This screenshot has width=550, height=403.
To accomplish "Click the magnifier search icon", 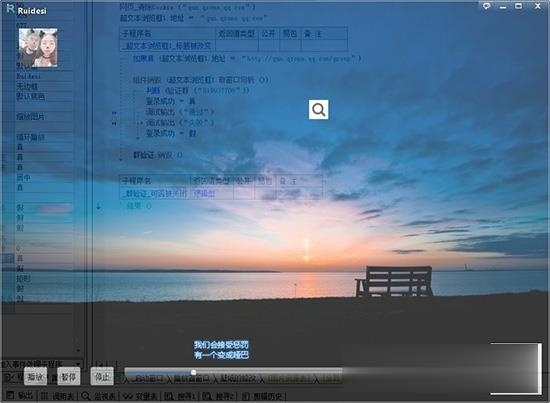I will point(318,109).
